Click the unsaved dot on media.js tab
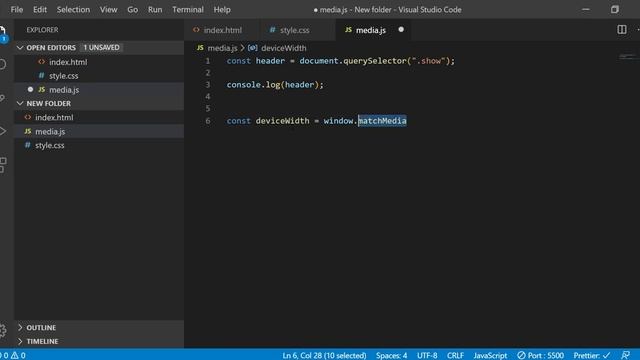 tap(401, 29)
